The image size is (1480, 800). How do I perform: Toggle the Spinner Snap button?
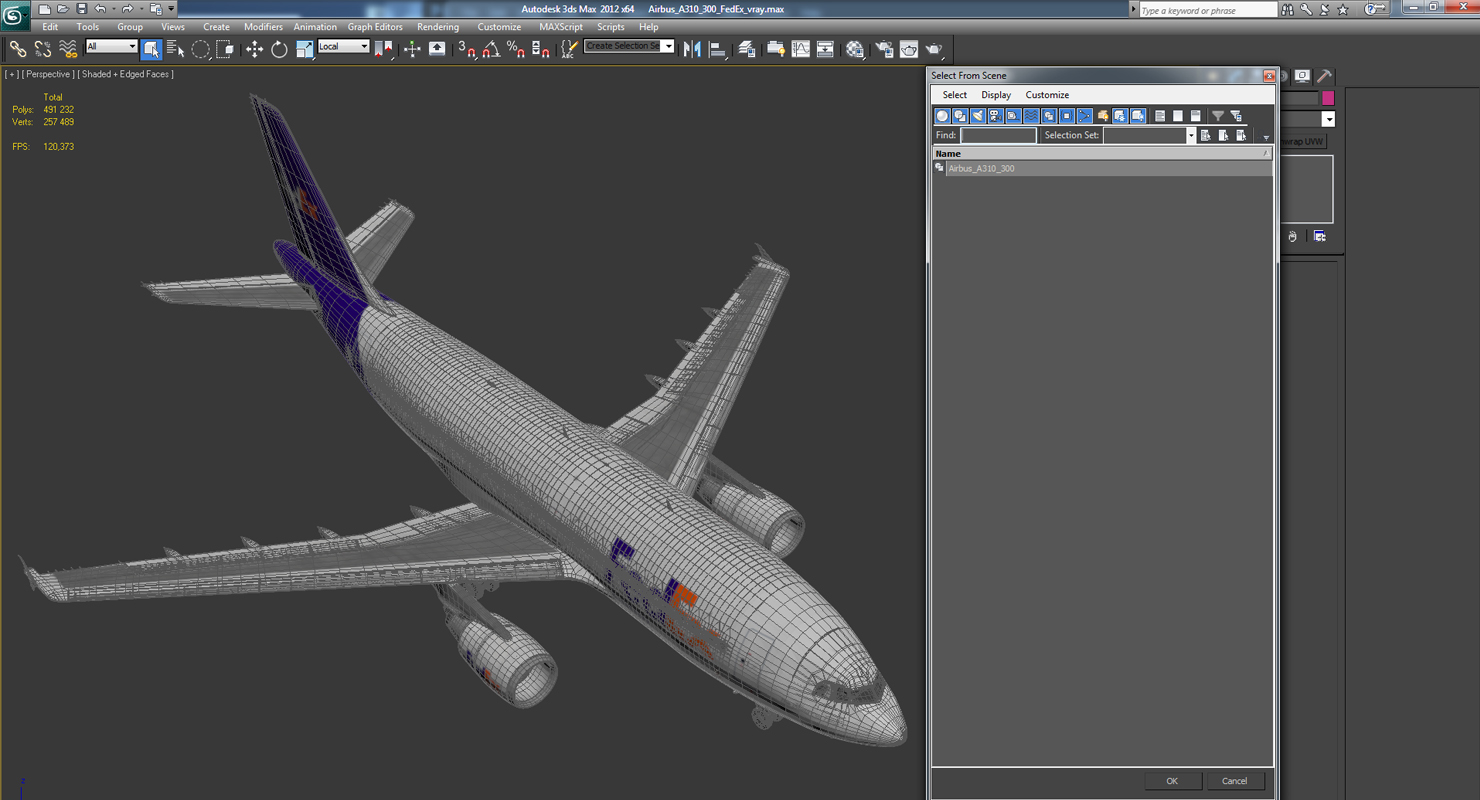click(x=541, y=48)
